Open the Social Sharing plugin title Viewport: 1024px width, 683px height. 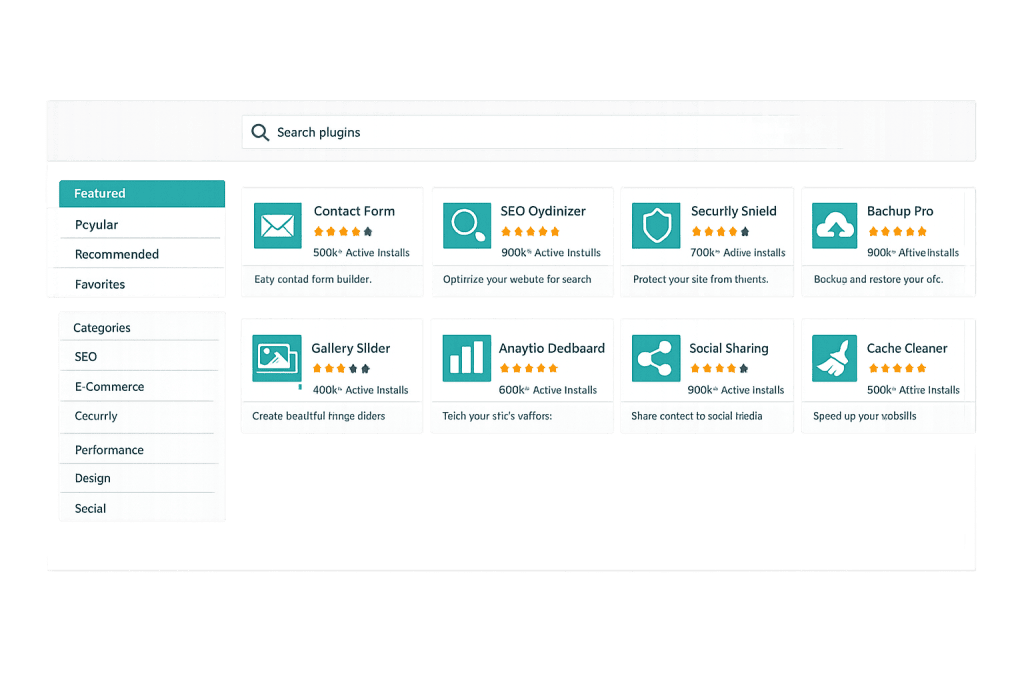(x=729, y=348)
